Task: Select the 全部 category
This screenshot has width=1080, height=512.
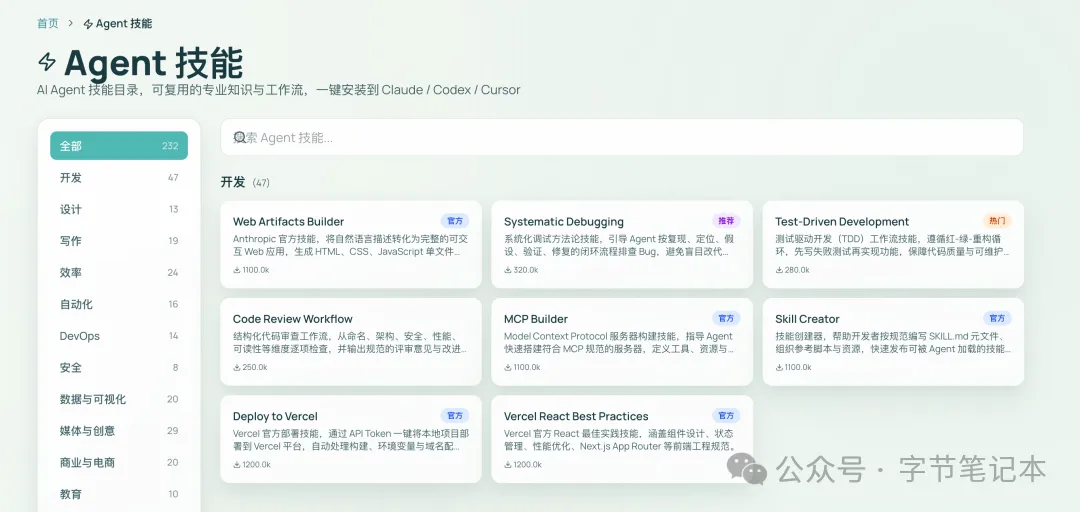Action: (118, 145)
